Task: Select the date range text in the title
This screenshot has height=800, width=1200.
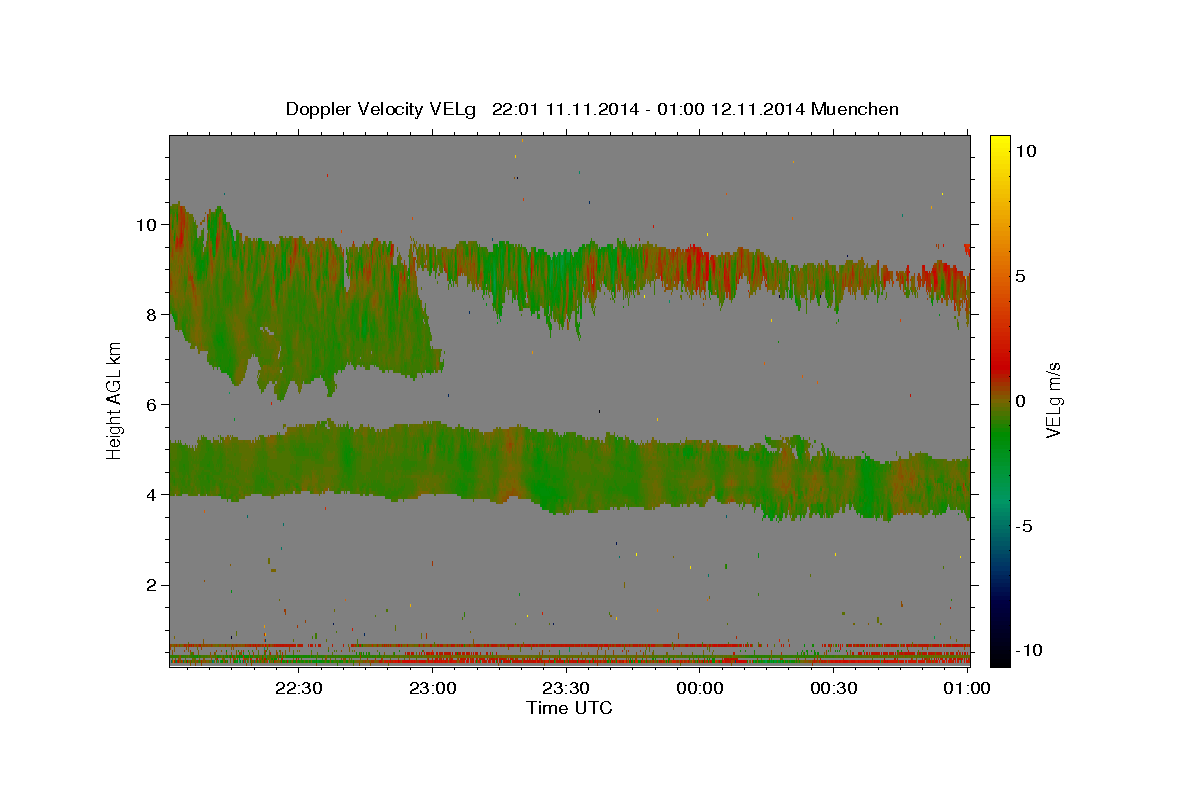Action: (649, 109)
